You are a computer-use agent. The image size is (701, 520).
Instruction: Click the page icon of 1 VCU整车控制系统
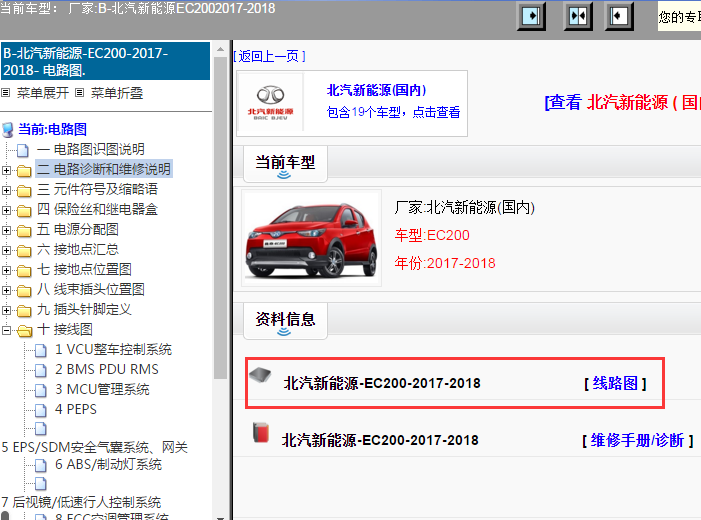click(41, 350)
